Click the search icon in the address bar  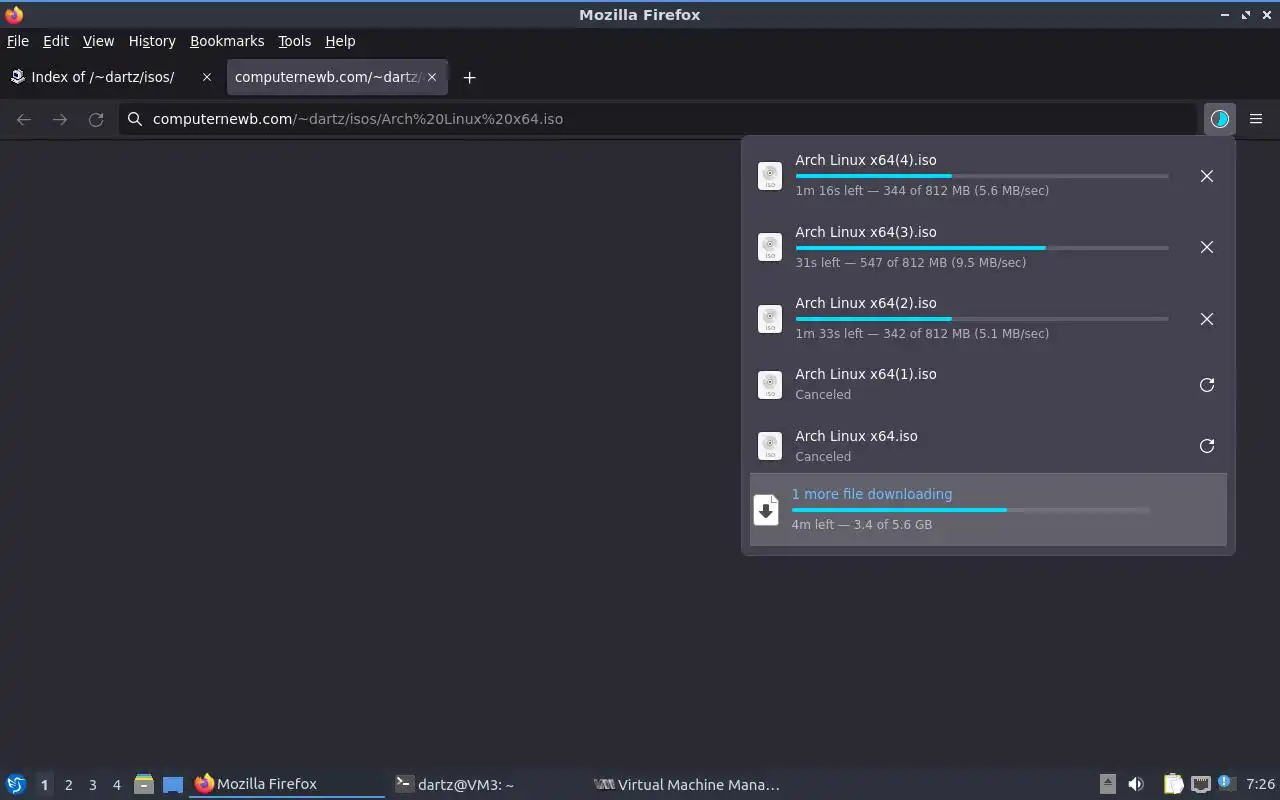tap(135, 119)
